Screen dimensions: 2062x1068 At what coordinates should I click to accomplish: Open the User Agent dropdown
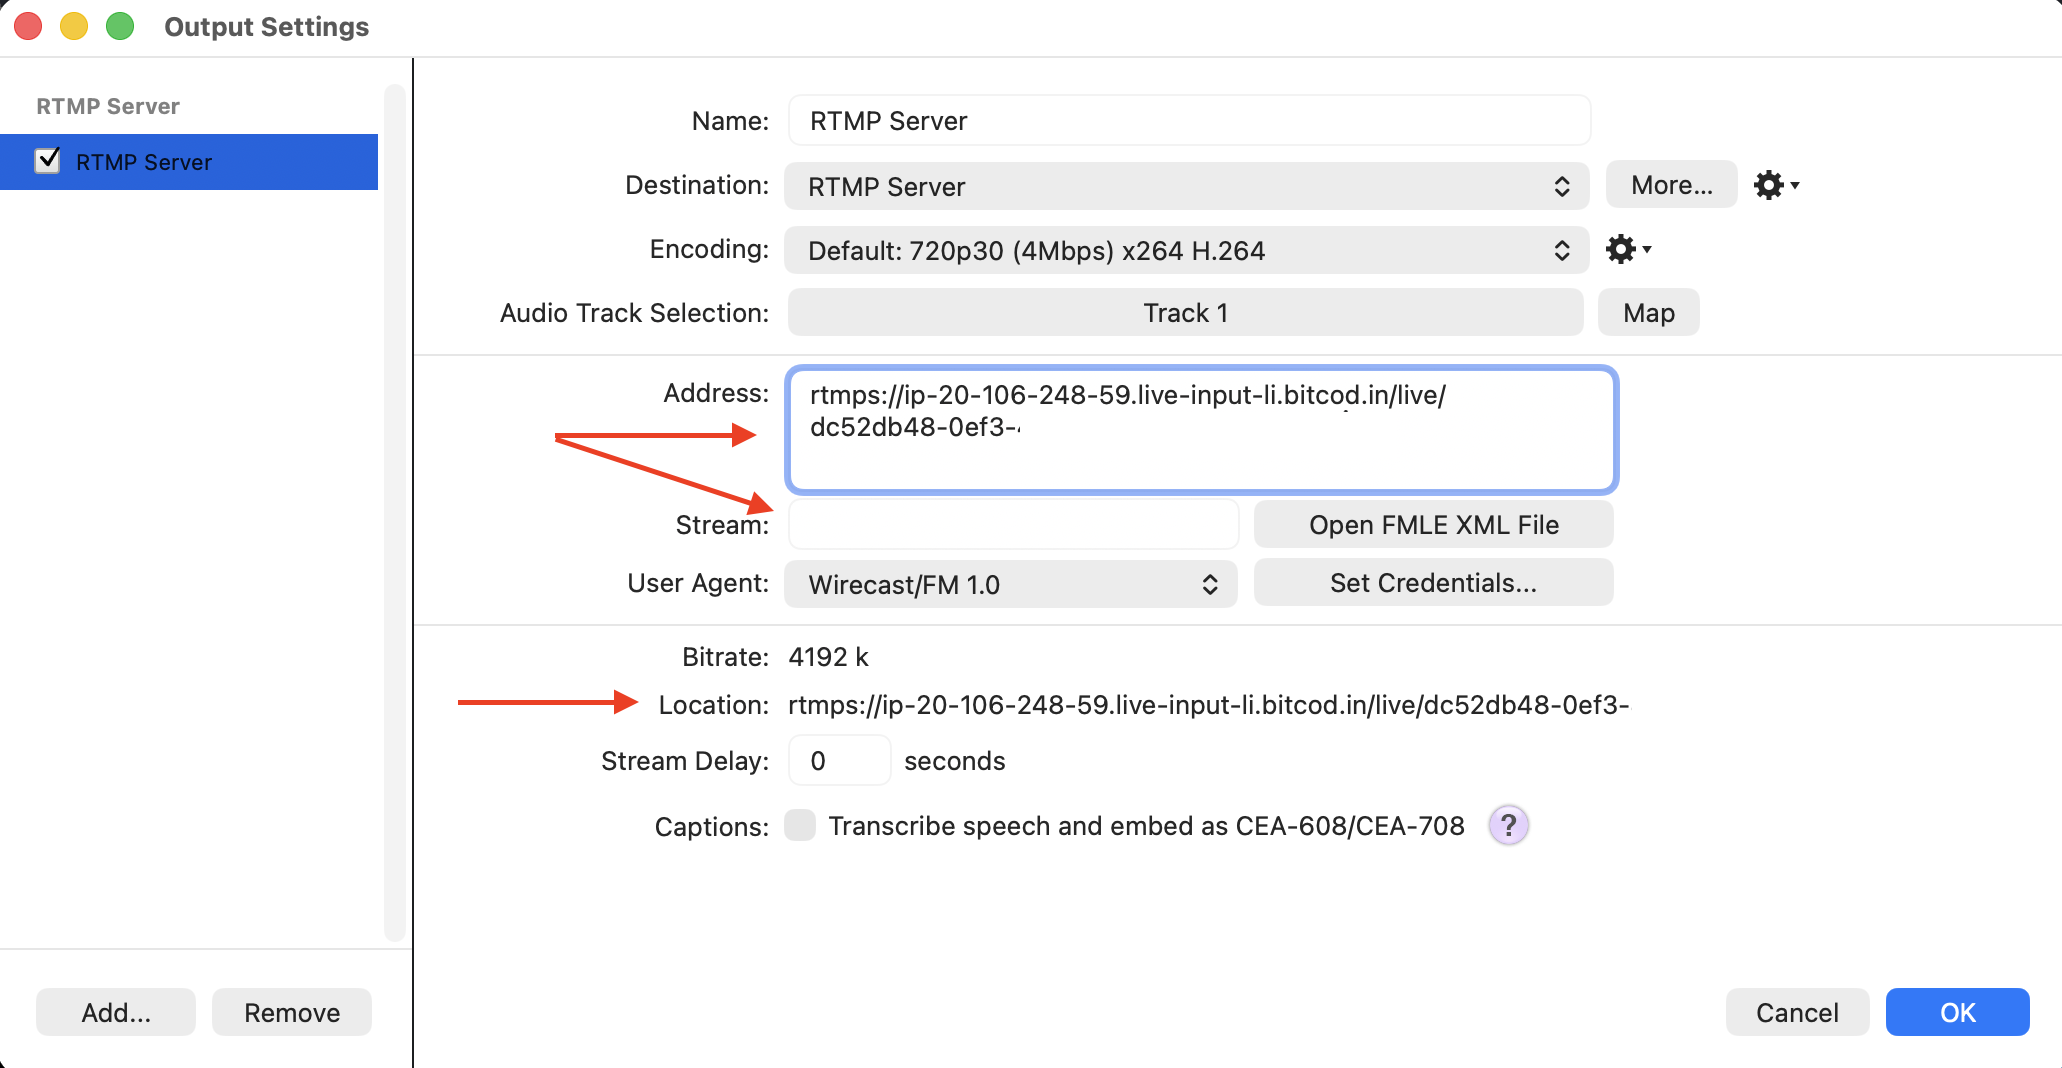pyautogui.click(x=1011, y=584)
